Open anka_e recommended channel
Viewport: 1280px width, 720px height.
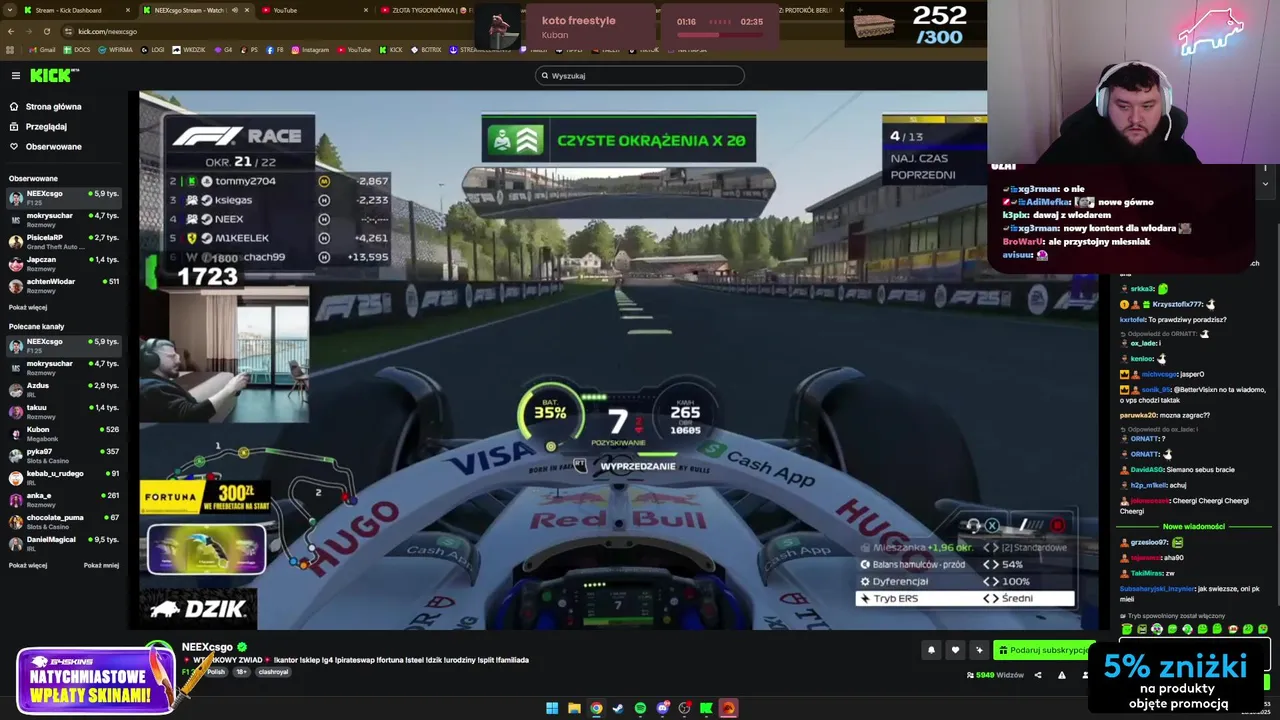point(64,499)
